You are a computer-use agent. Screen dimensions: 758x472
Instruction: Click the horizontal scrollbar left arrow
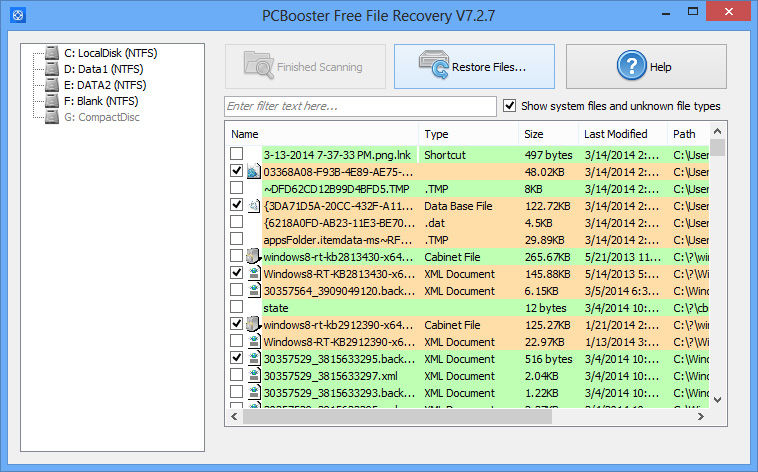234,416
